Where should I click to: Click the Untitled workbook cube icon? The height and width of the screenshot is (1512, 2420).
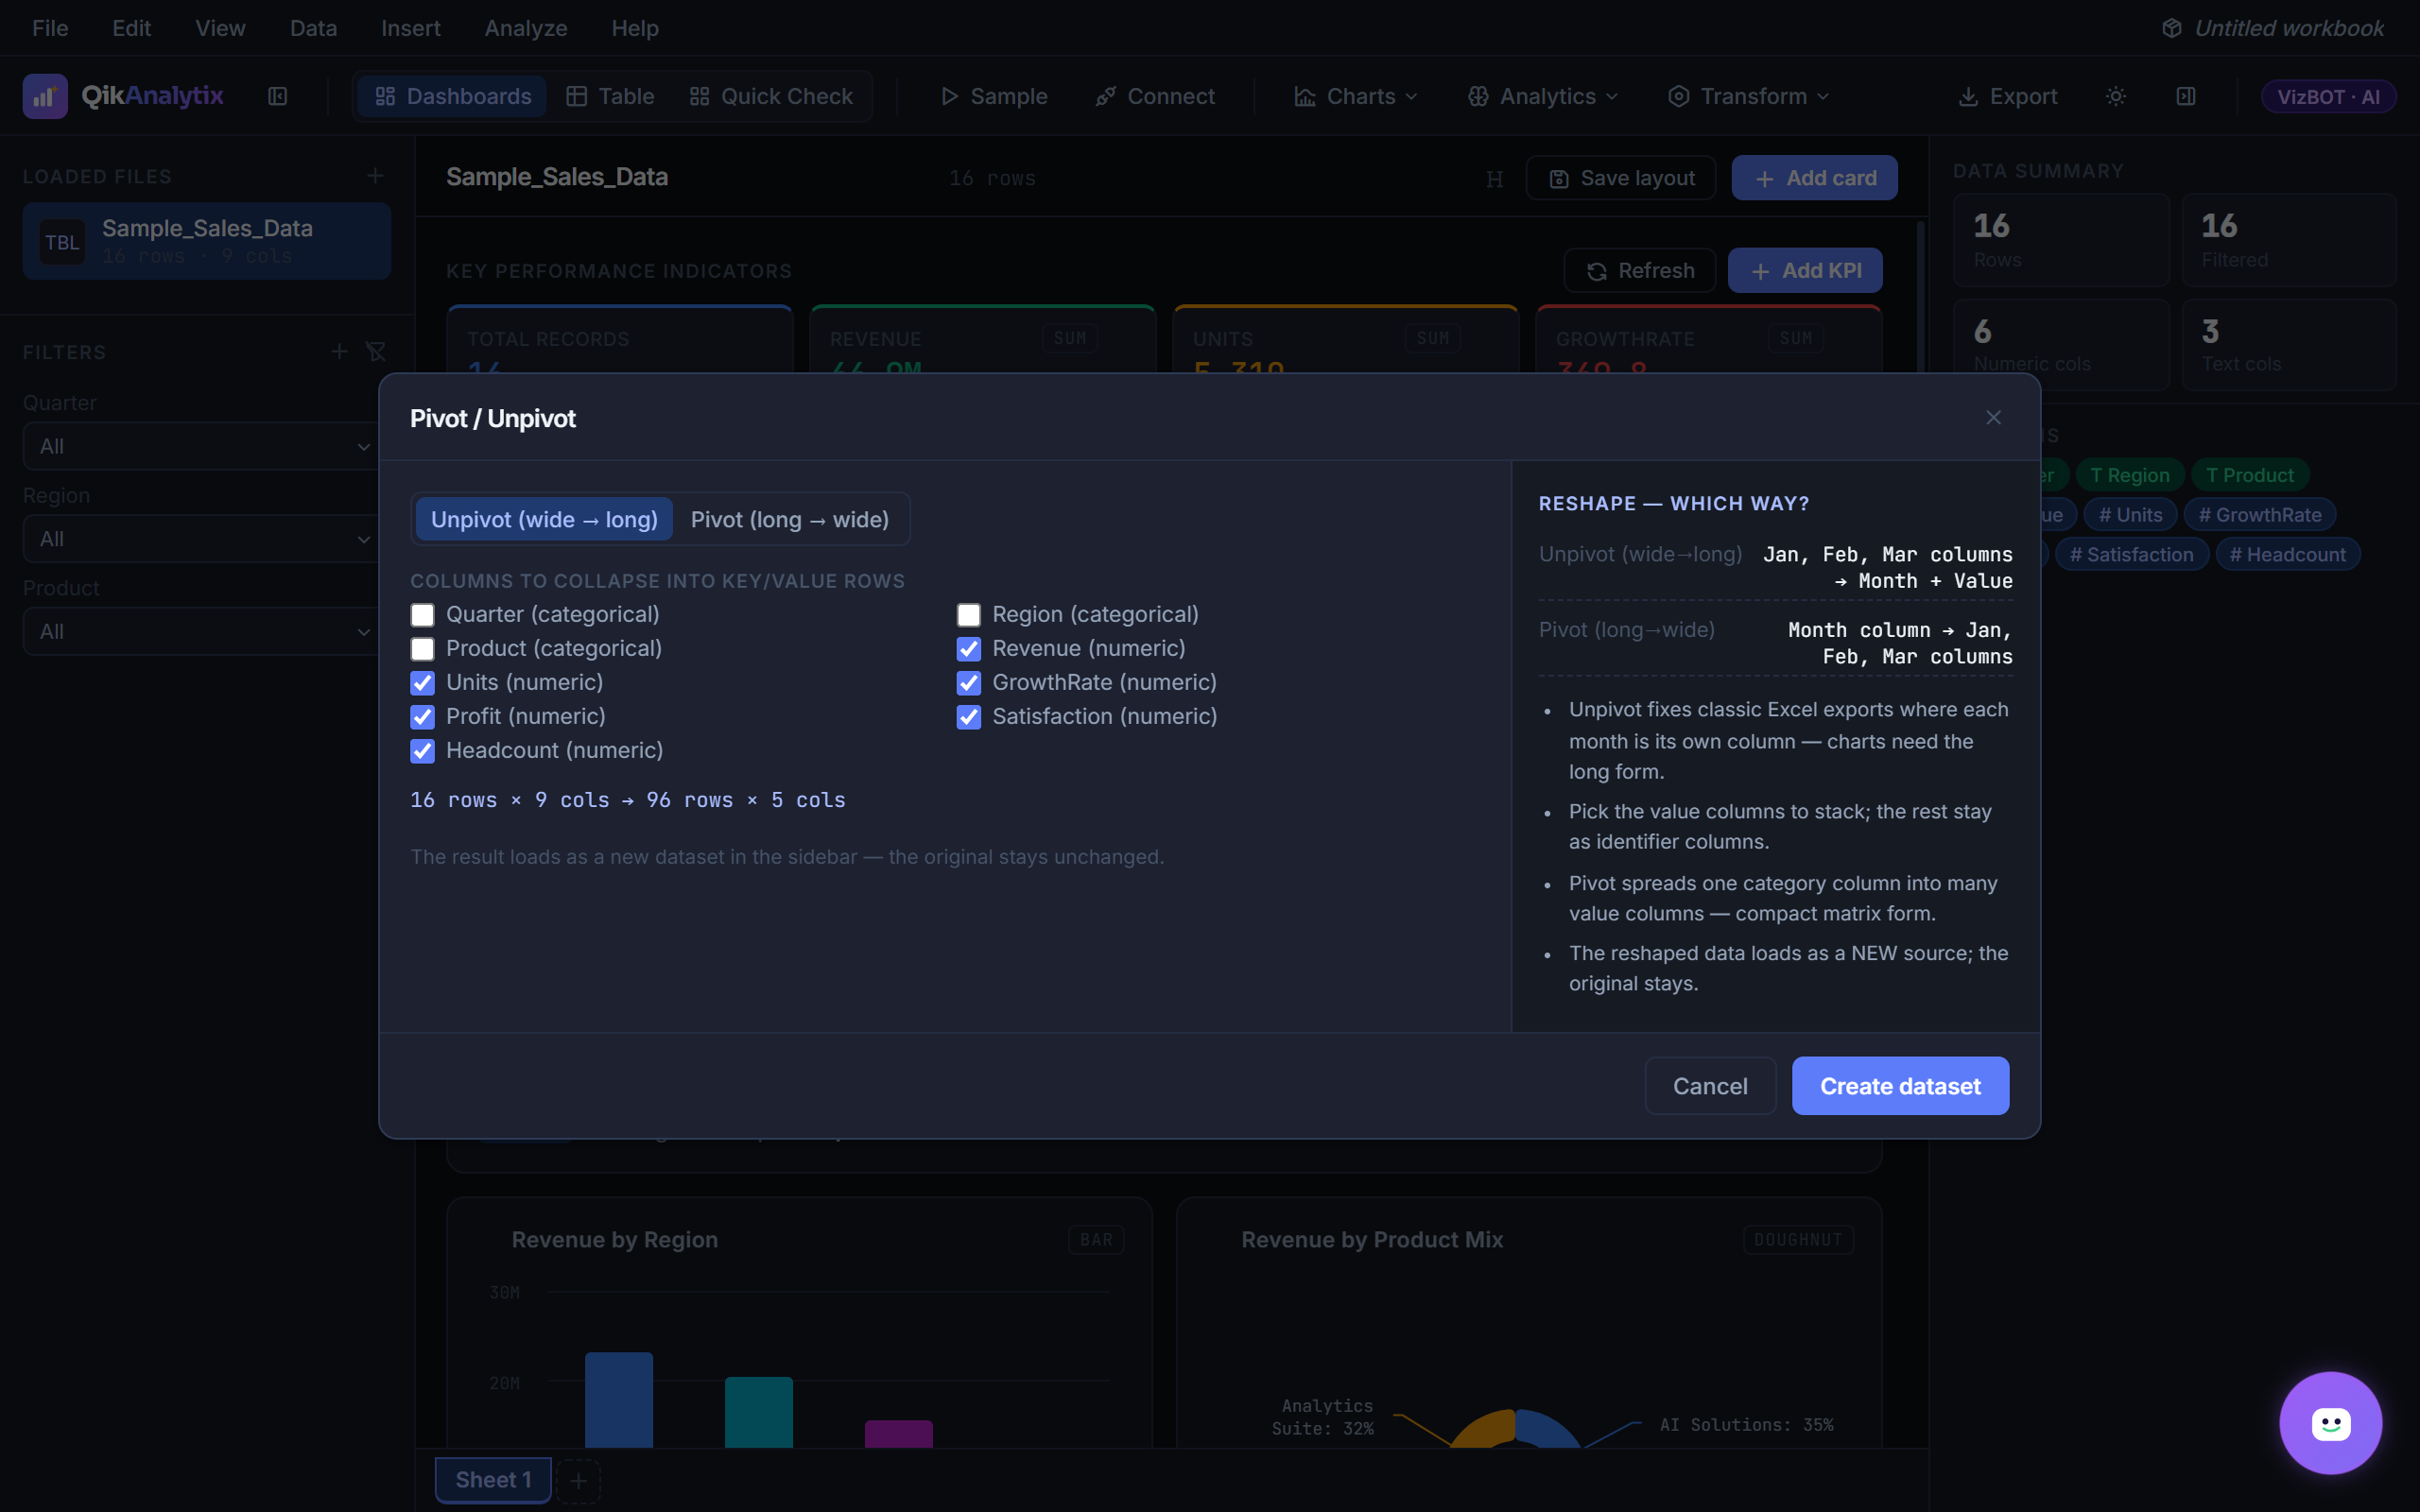[x=2171, y=28]
